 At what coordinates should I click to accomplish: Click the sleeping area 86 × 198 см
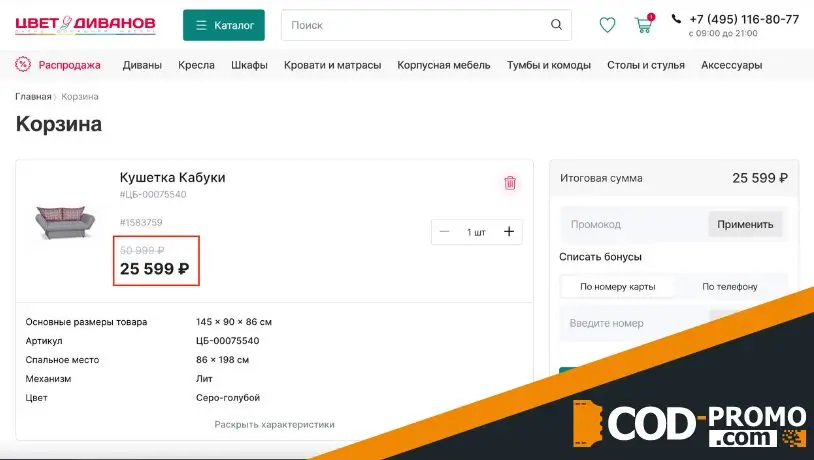[222, 360]
